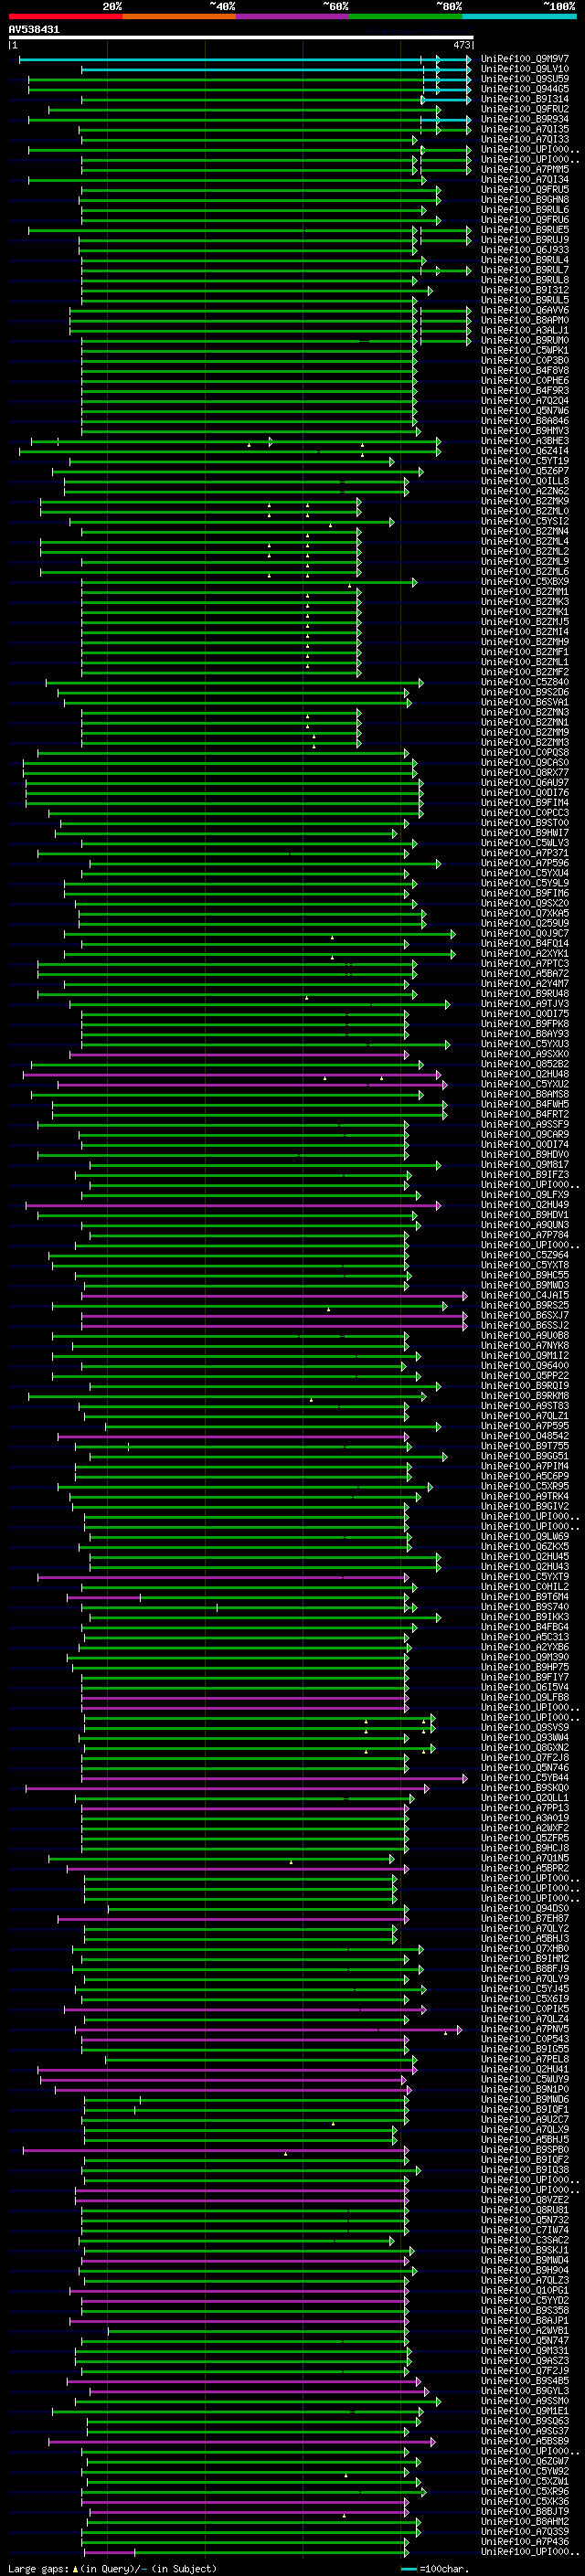Select label UniRef100_A7PMM5

(x=525, y=170)
